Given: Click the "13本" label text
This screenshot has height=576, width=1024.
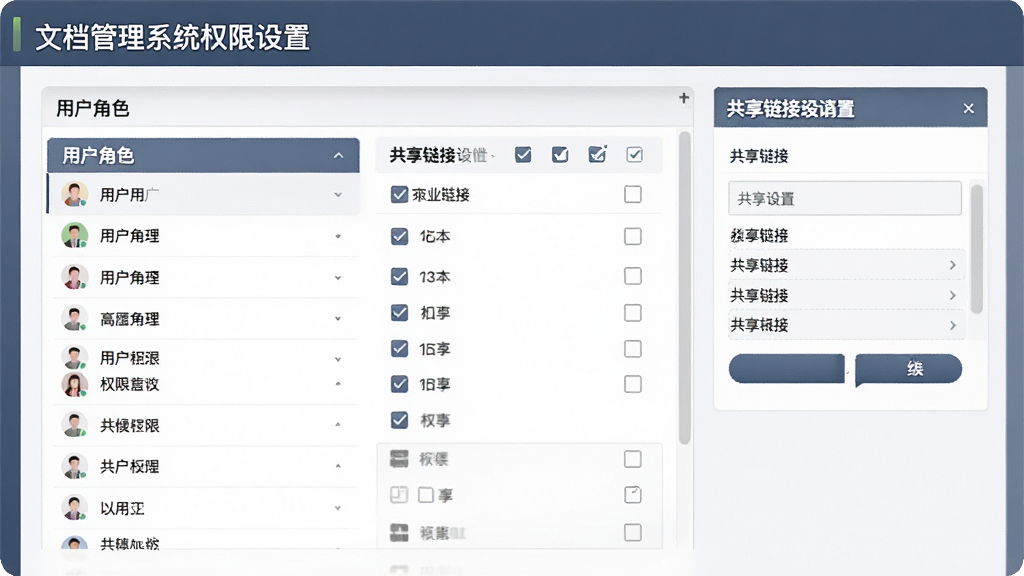Looking at the screenshot, I should click(x=435, y=277).
